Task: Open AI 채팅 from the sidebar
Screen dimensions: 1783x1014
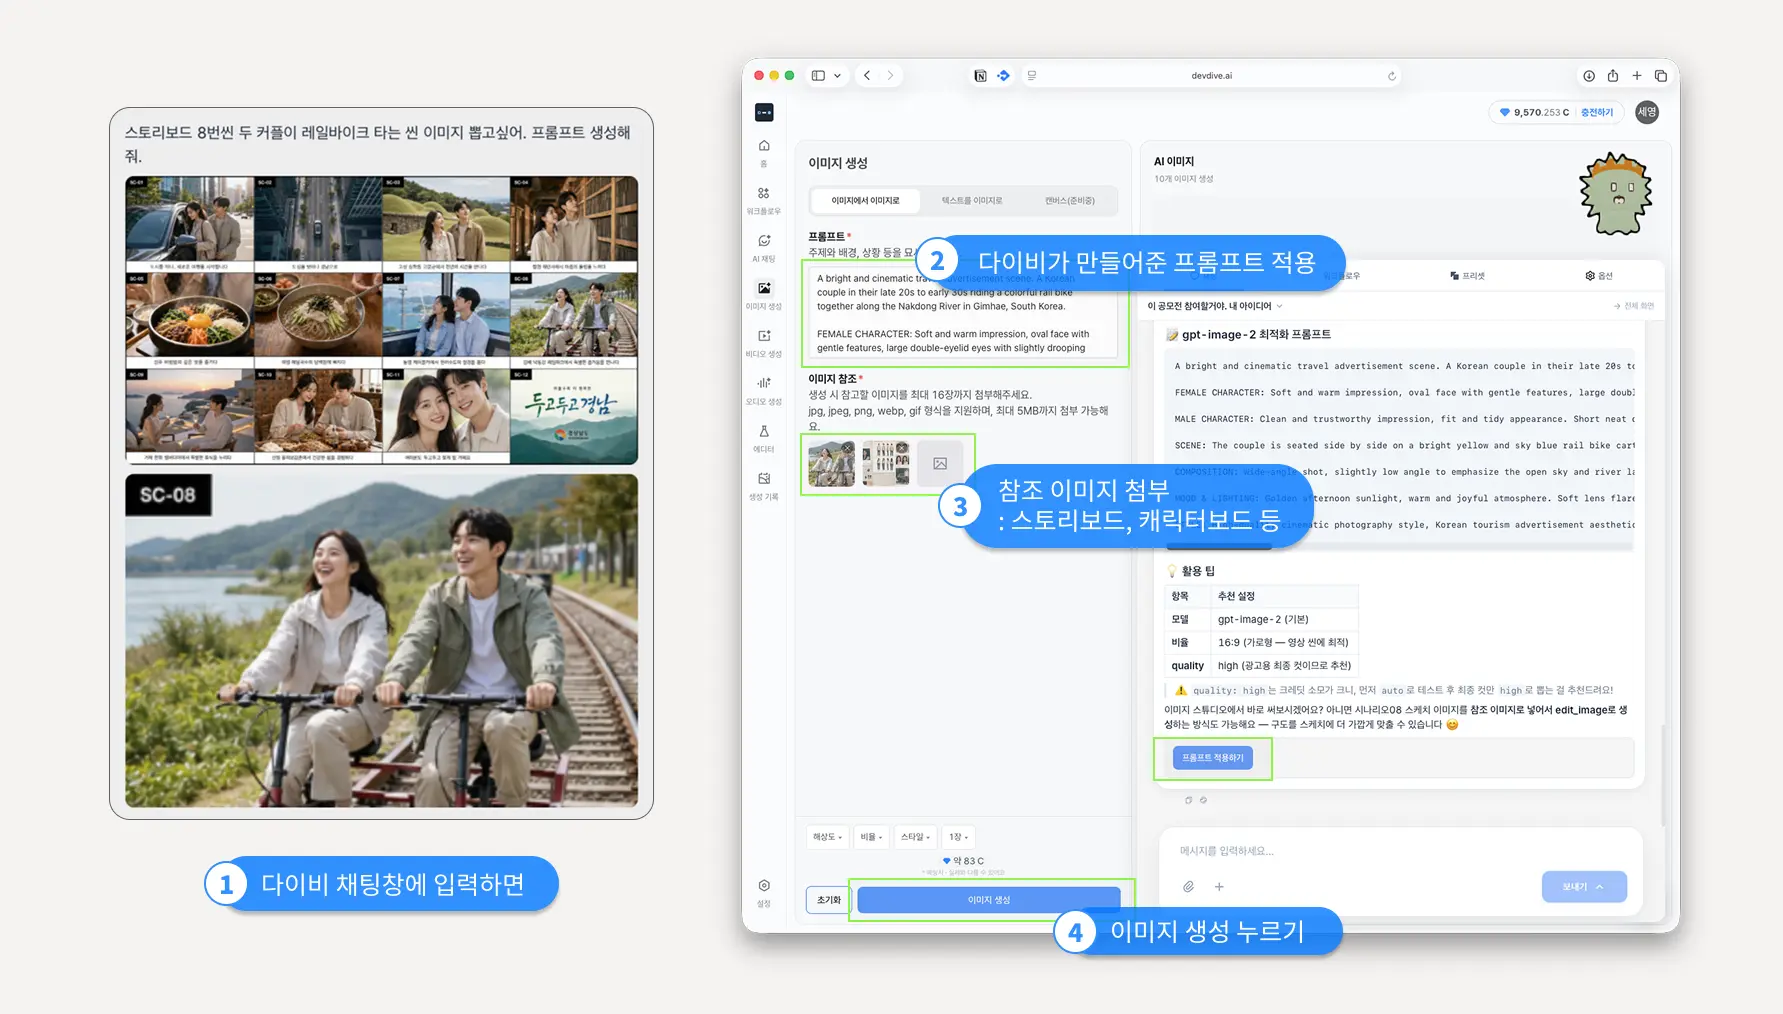Action: (x=764, y=247)
